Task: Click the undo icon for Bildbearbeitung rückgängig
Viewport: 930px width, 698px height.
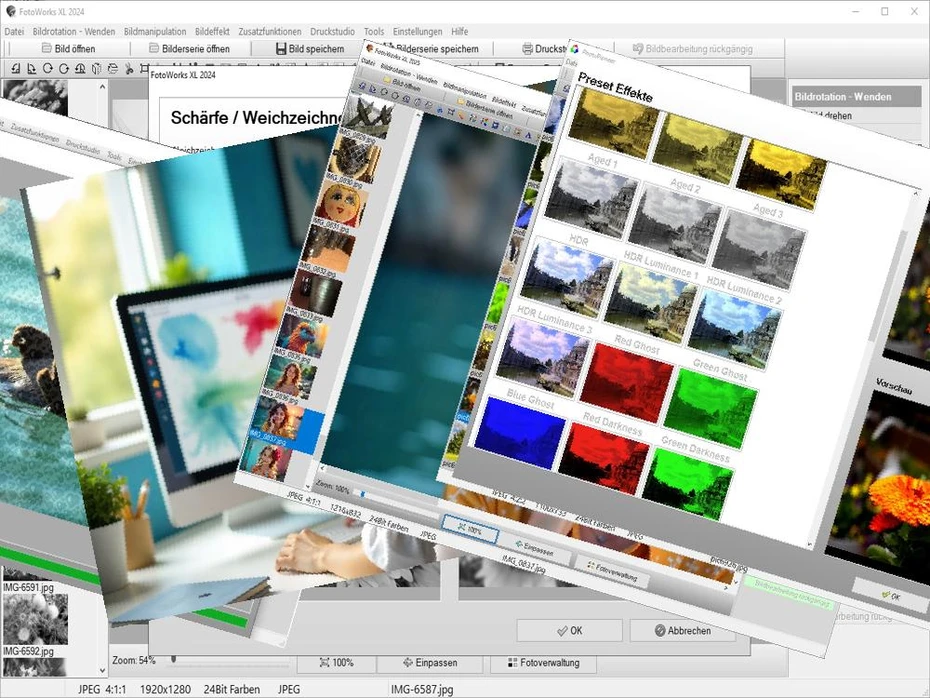Action: (x=637, y=48)
